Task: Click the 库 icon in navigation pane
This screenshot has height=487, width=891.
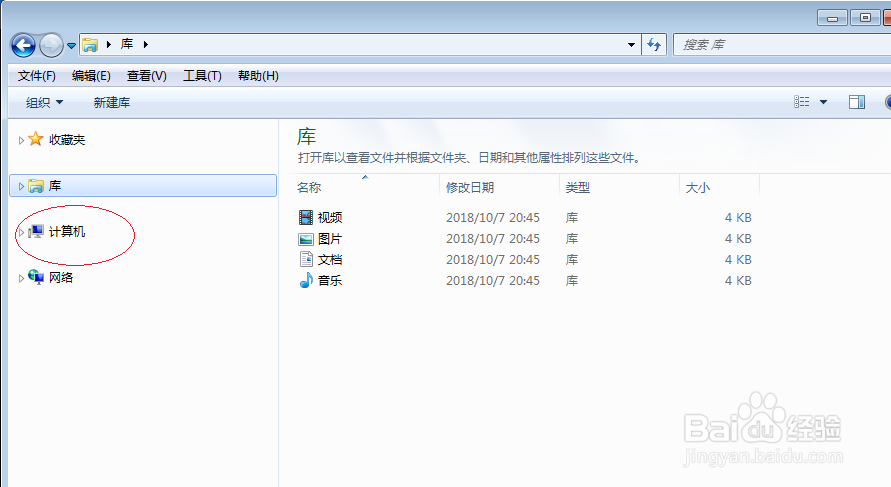Action: coord(36,186)
